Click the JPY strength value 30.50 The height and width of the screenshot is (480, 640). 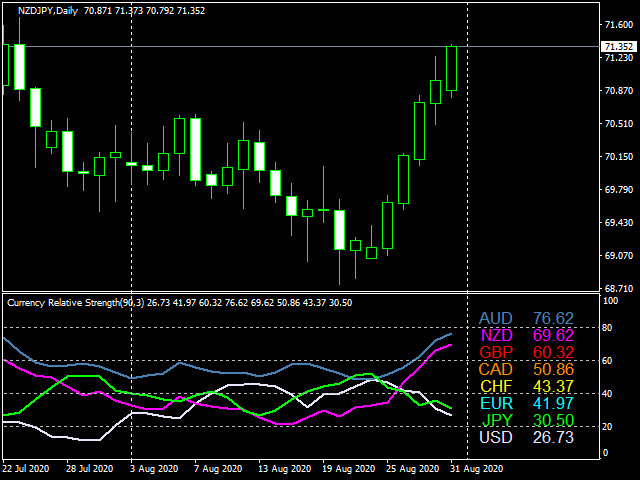coord(553,420)
